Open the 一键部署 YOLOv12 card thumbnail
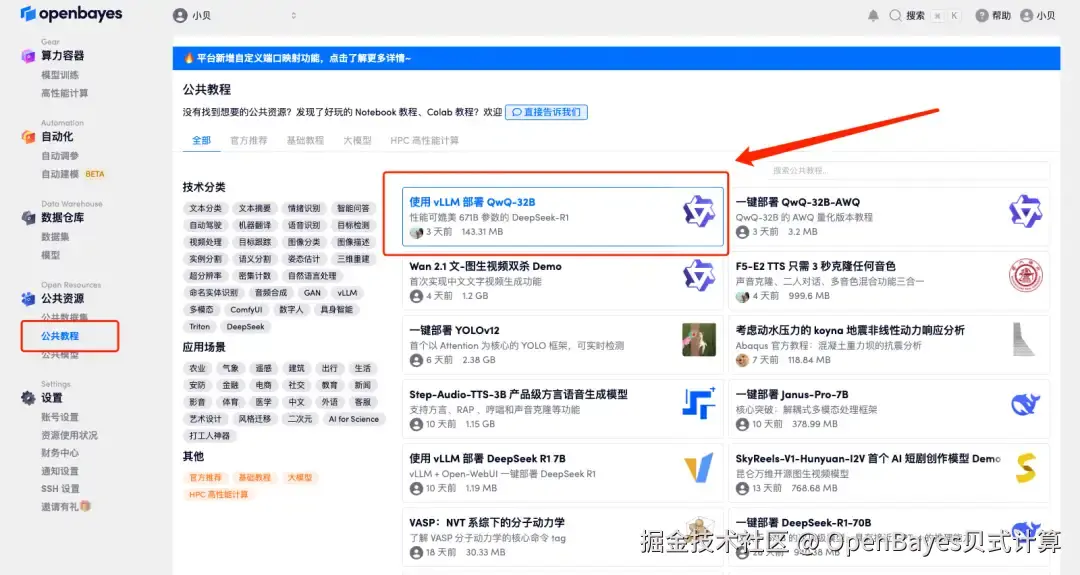The width and height of the screenshot is (1080, 575). click(698, 339)
